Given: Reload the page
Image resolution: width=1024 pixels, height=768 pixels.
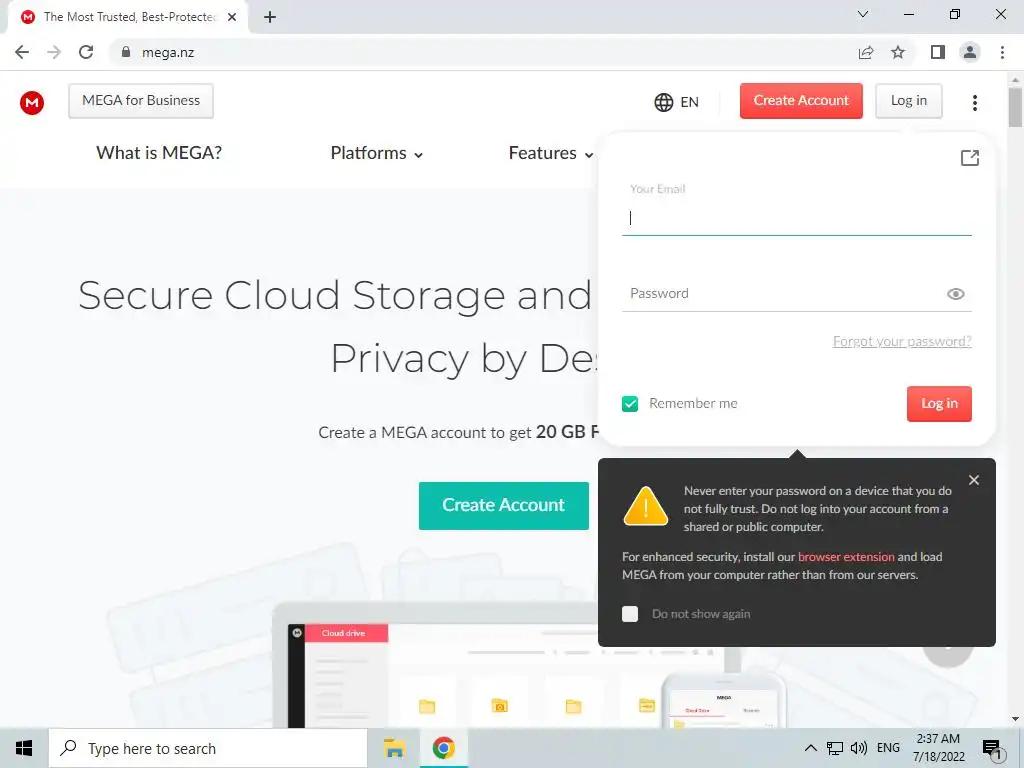Looking at the screenshot, I should click(86, 52).
